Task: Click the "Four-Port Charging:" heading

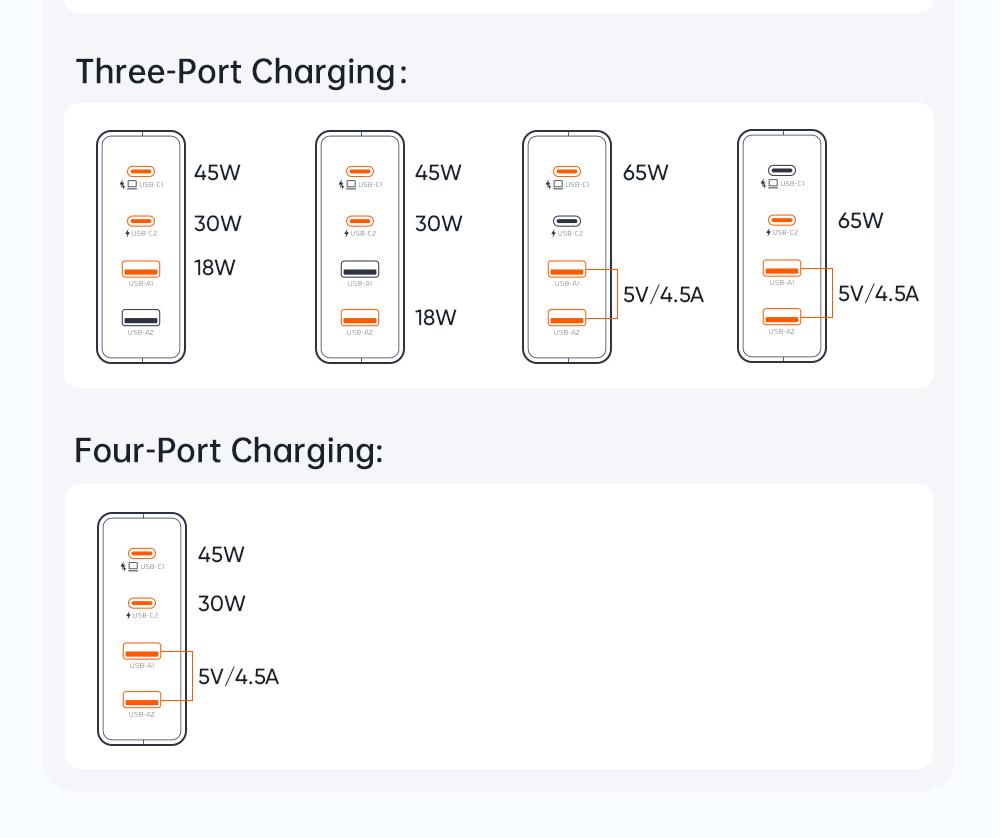Action: (228, 451)
